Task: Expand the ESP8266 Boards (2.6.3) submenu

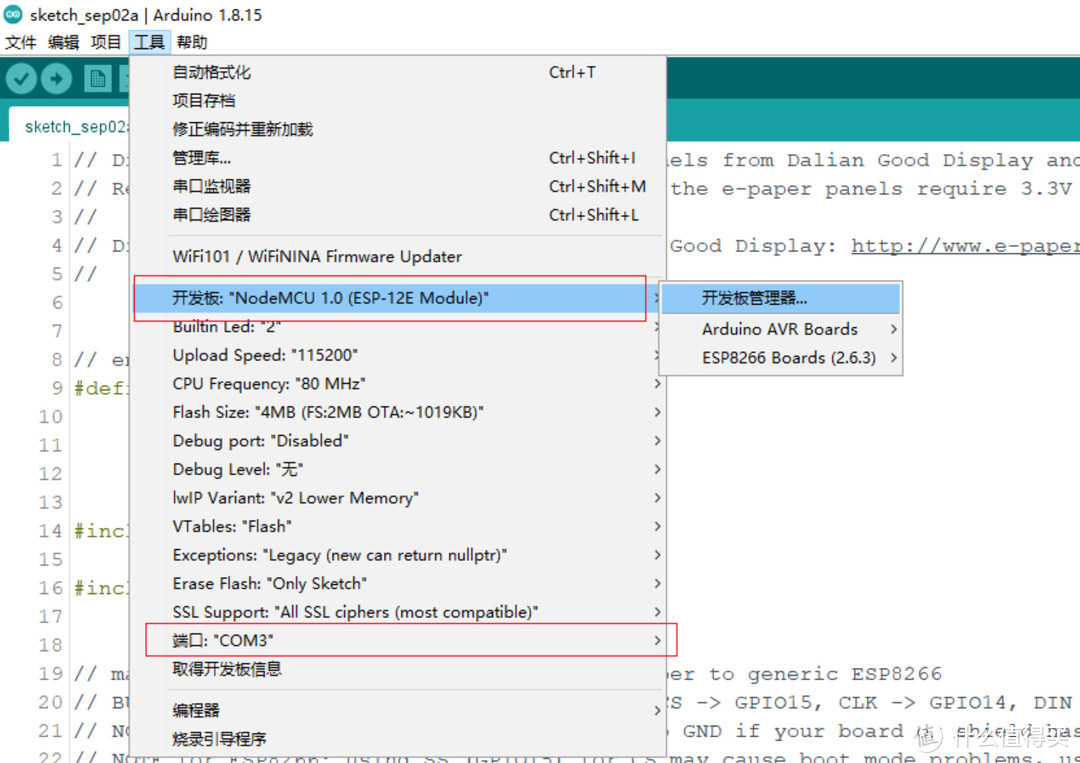Action: click(779, 357)
